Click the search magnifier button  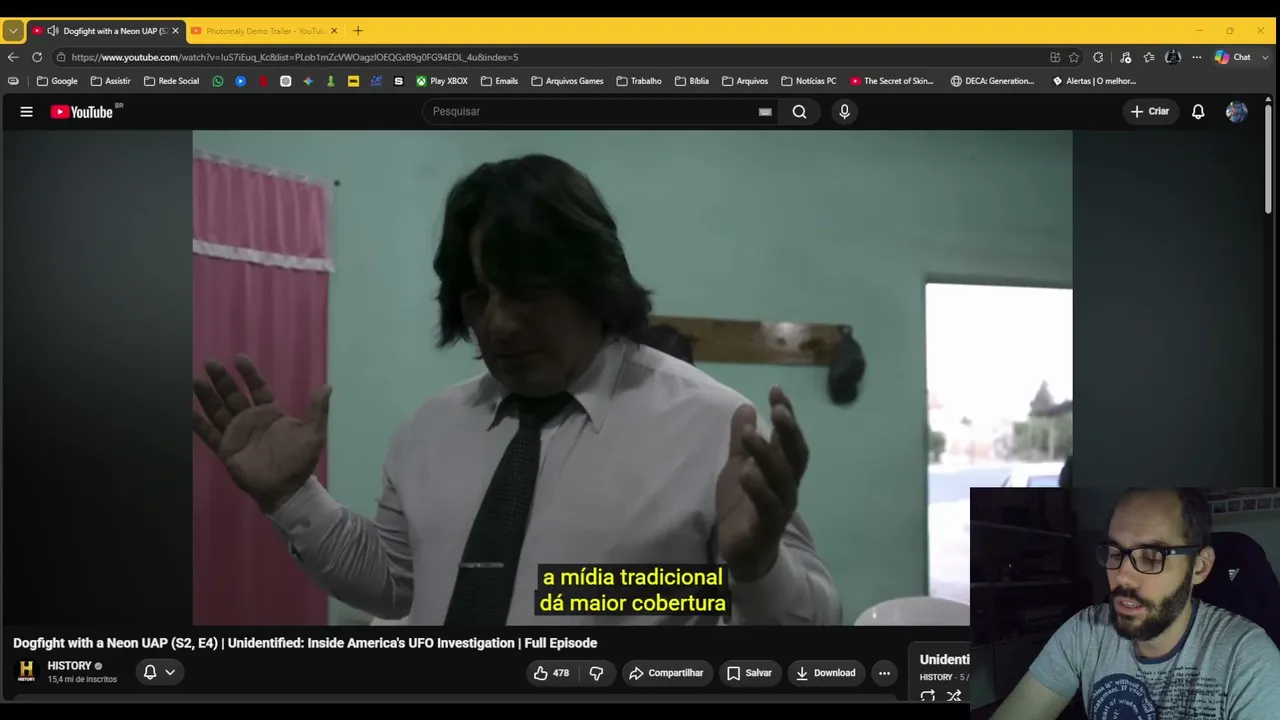point(799,112)
